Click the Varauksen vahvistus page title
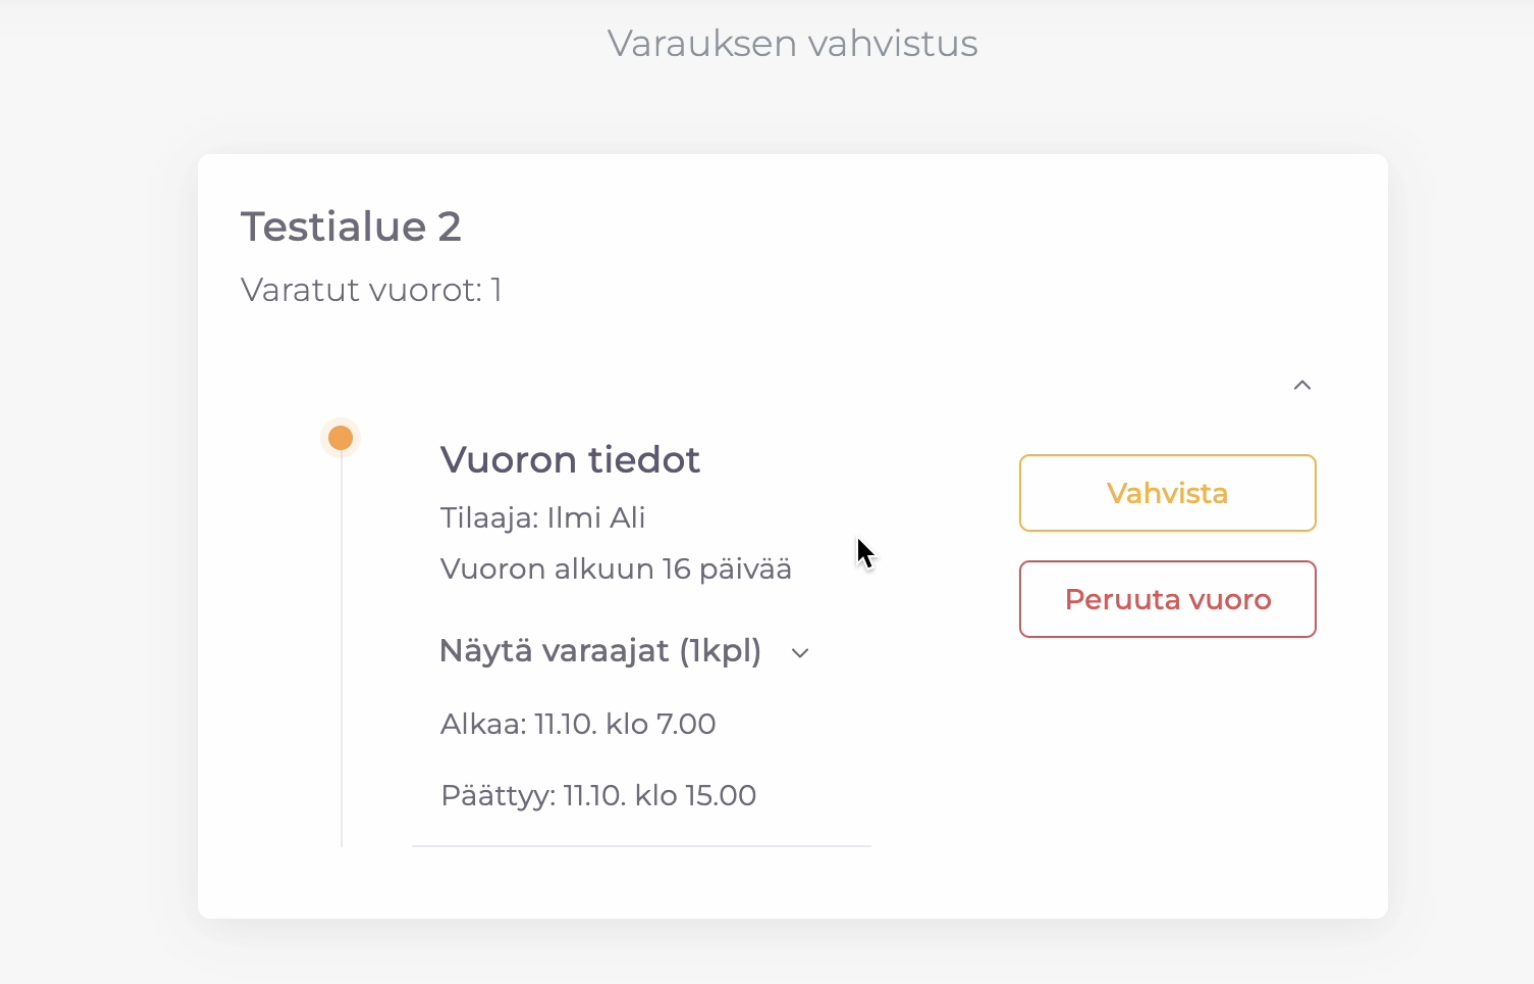The width and height of the screenshot is (1534, 984). pos(792,44)
